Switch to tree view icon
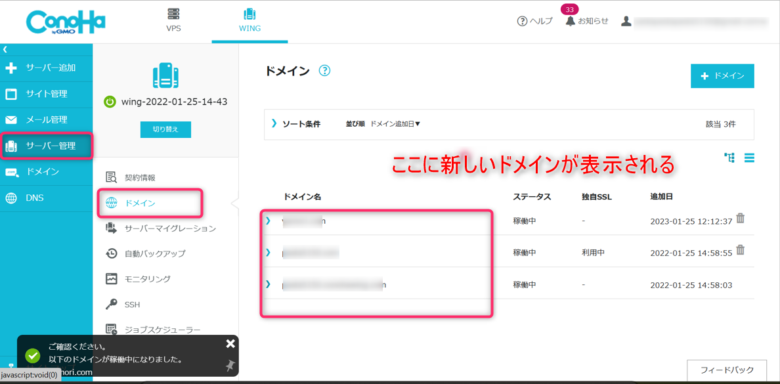780x384 pixels. click(730, 158)
